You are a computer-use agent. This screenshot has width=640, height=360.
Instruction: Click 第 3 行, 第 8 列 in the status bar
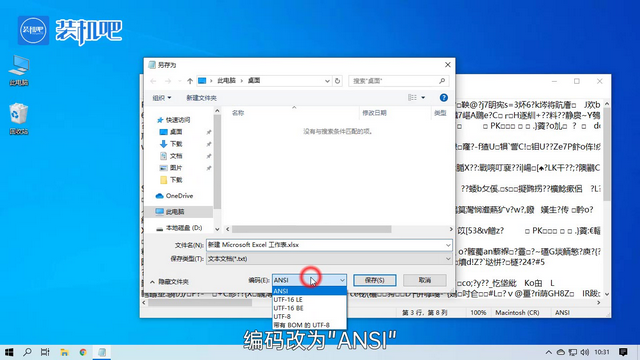(x=424, y=313)
